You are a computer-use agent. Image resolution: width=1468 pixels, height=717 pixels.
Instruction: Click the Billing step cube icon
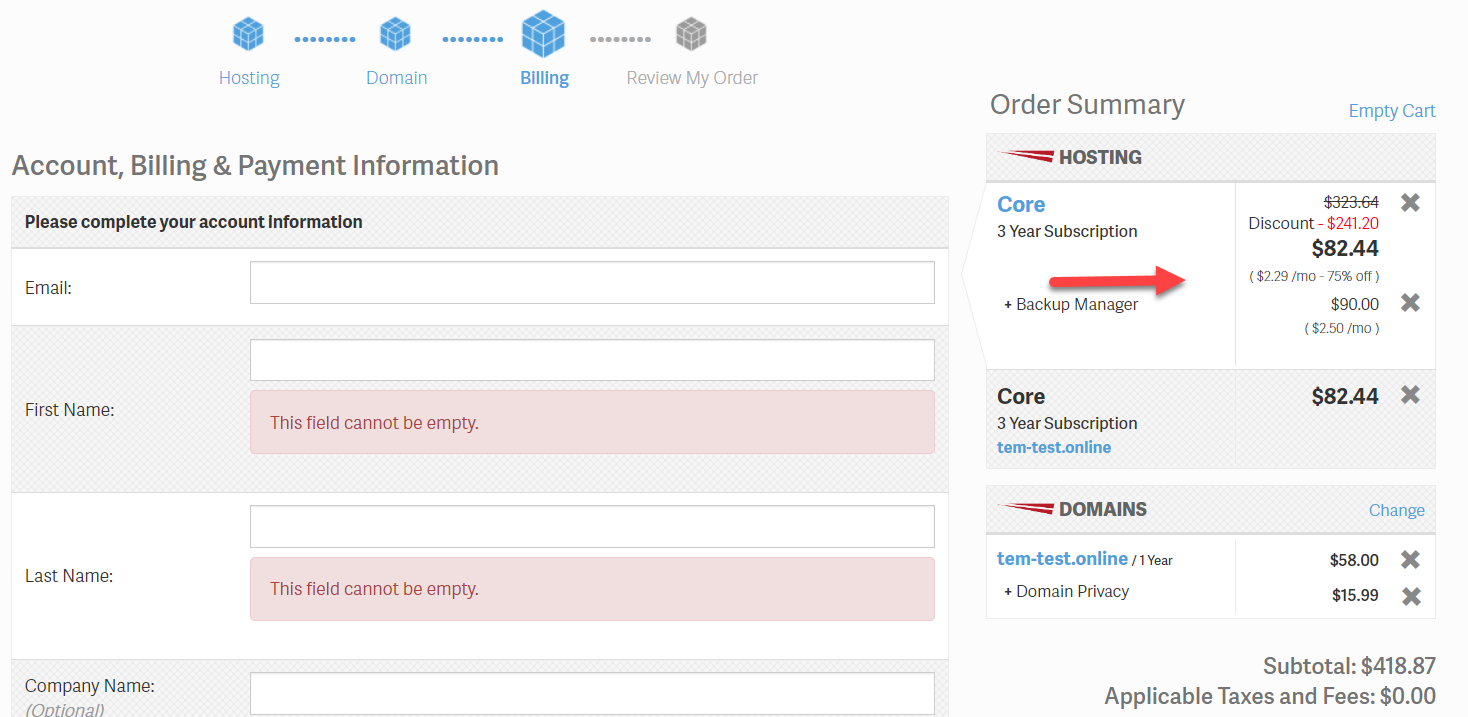(x=544, y=33)
